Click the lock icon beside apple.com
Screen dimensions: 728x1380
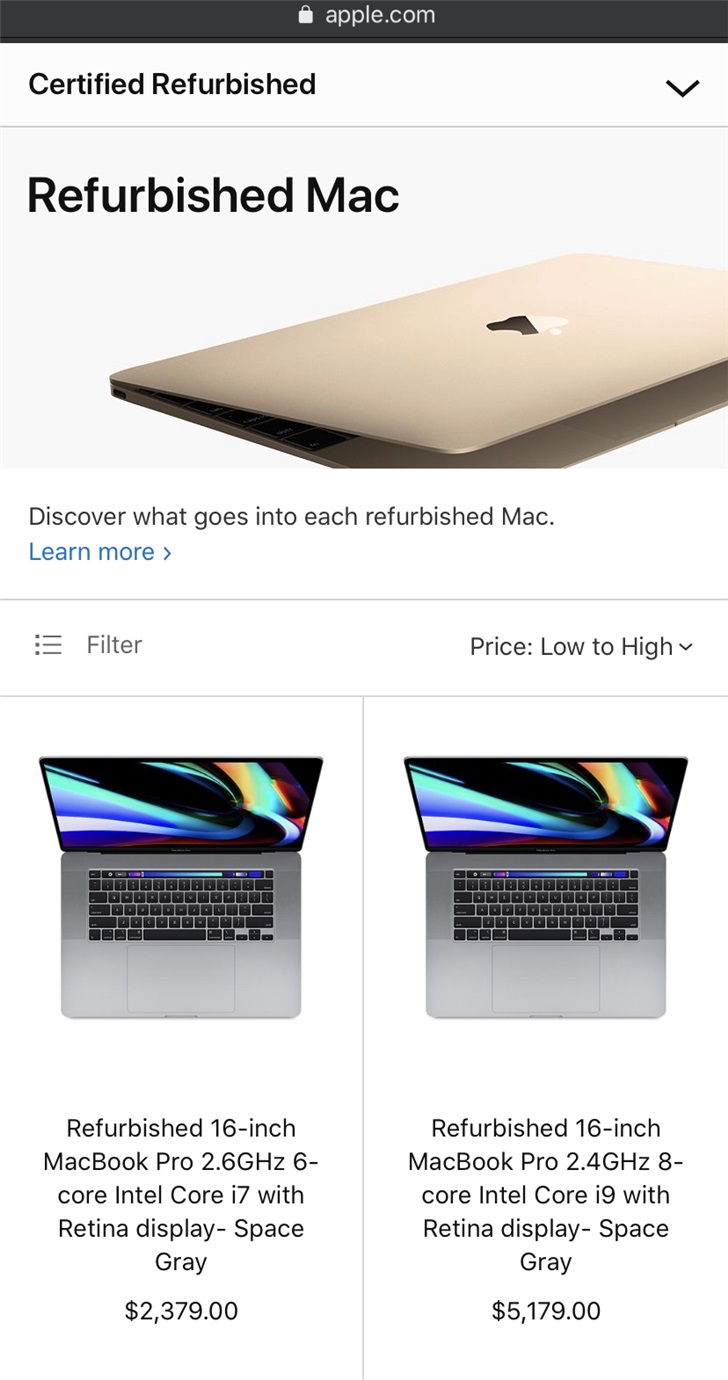(x=306, y=15)
